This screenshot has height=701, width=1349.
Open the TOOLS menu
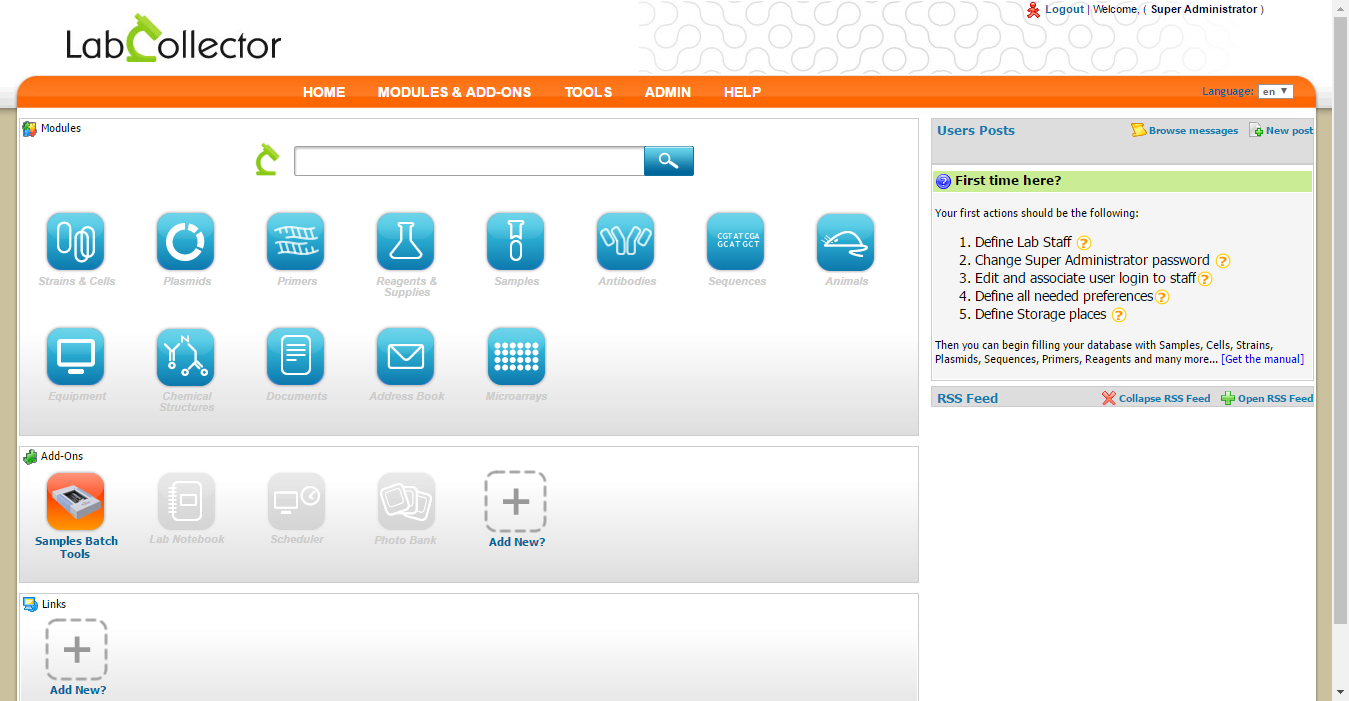[588, 92]
